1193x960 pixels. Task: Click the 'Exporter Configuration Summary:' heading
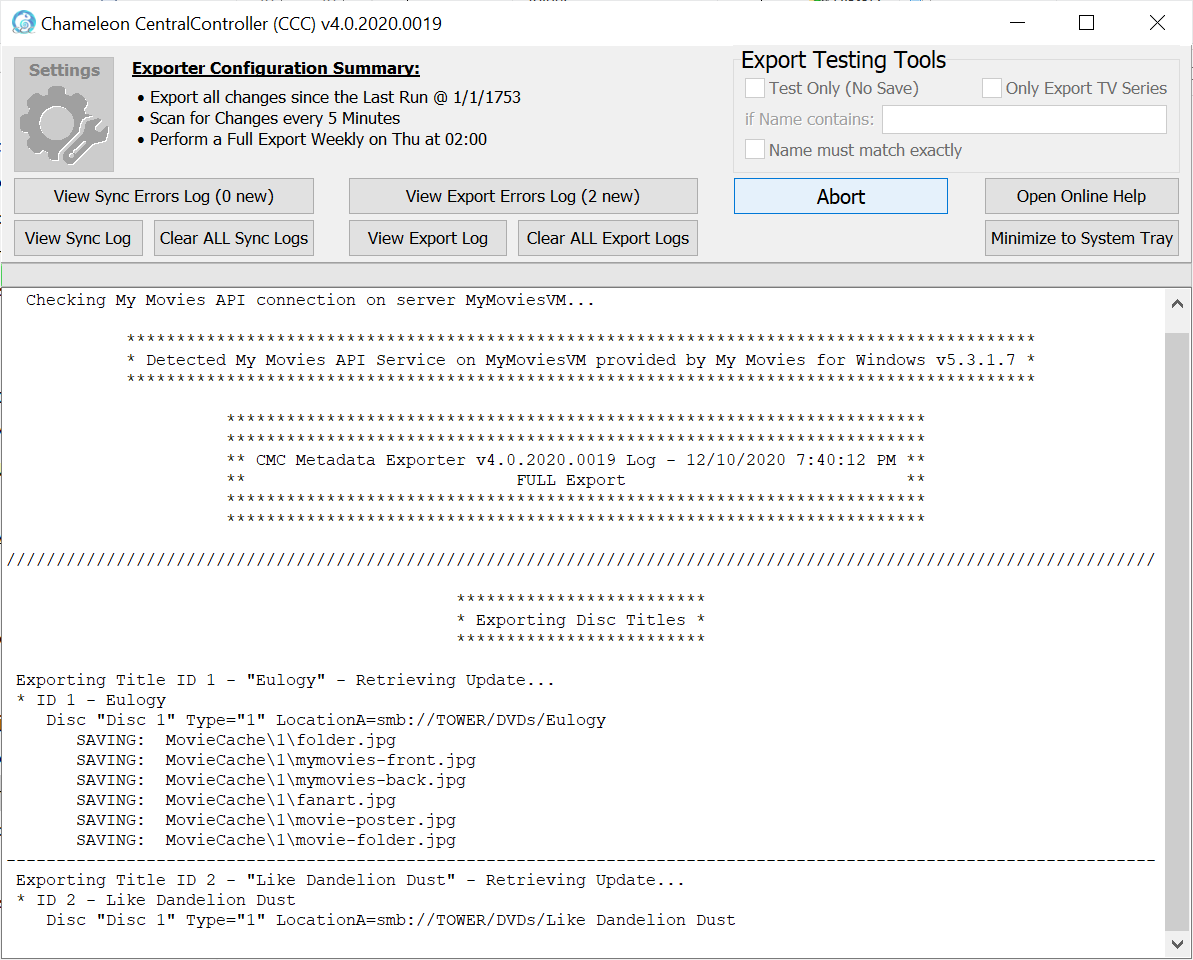[275, 68]
